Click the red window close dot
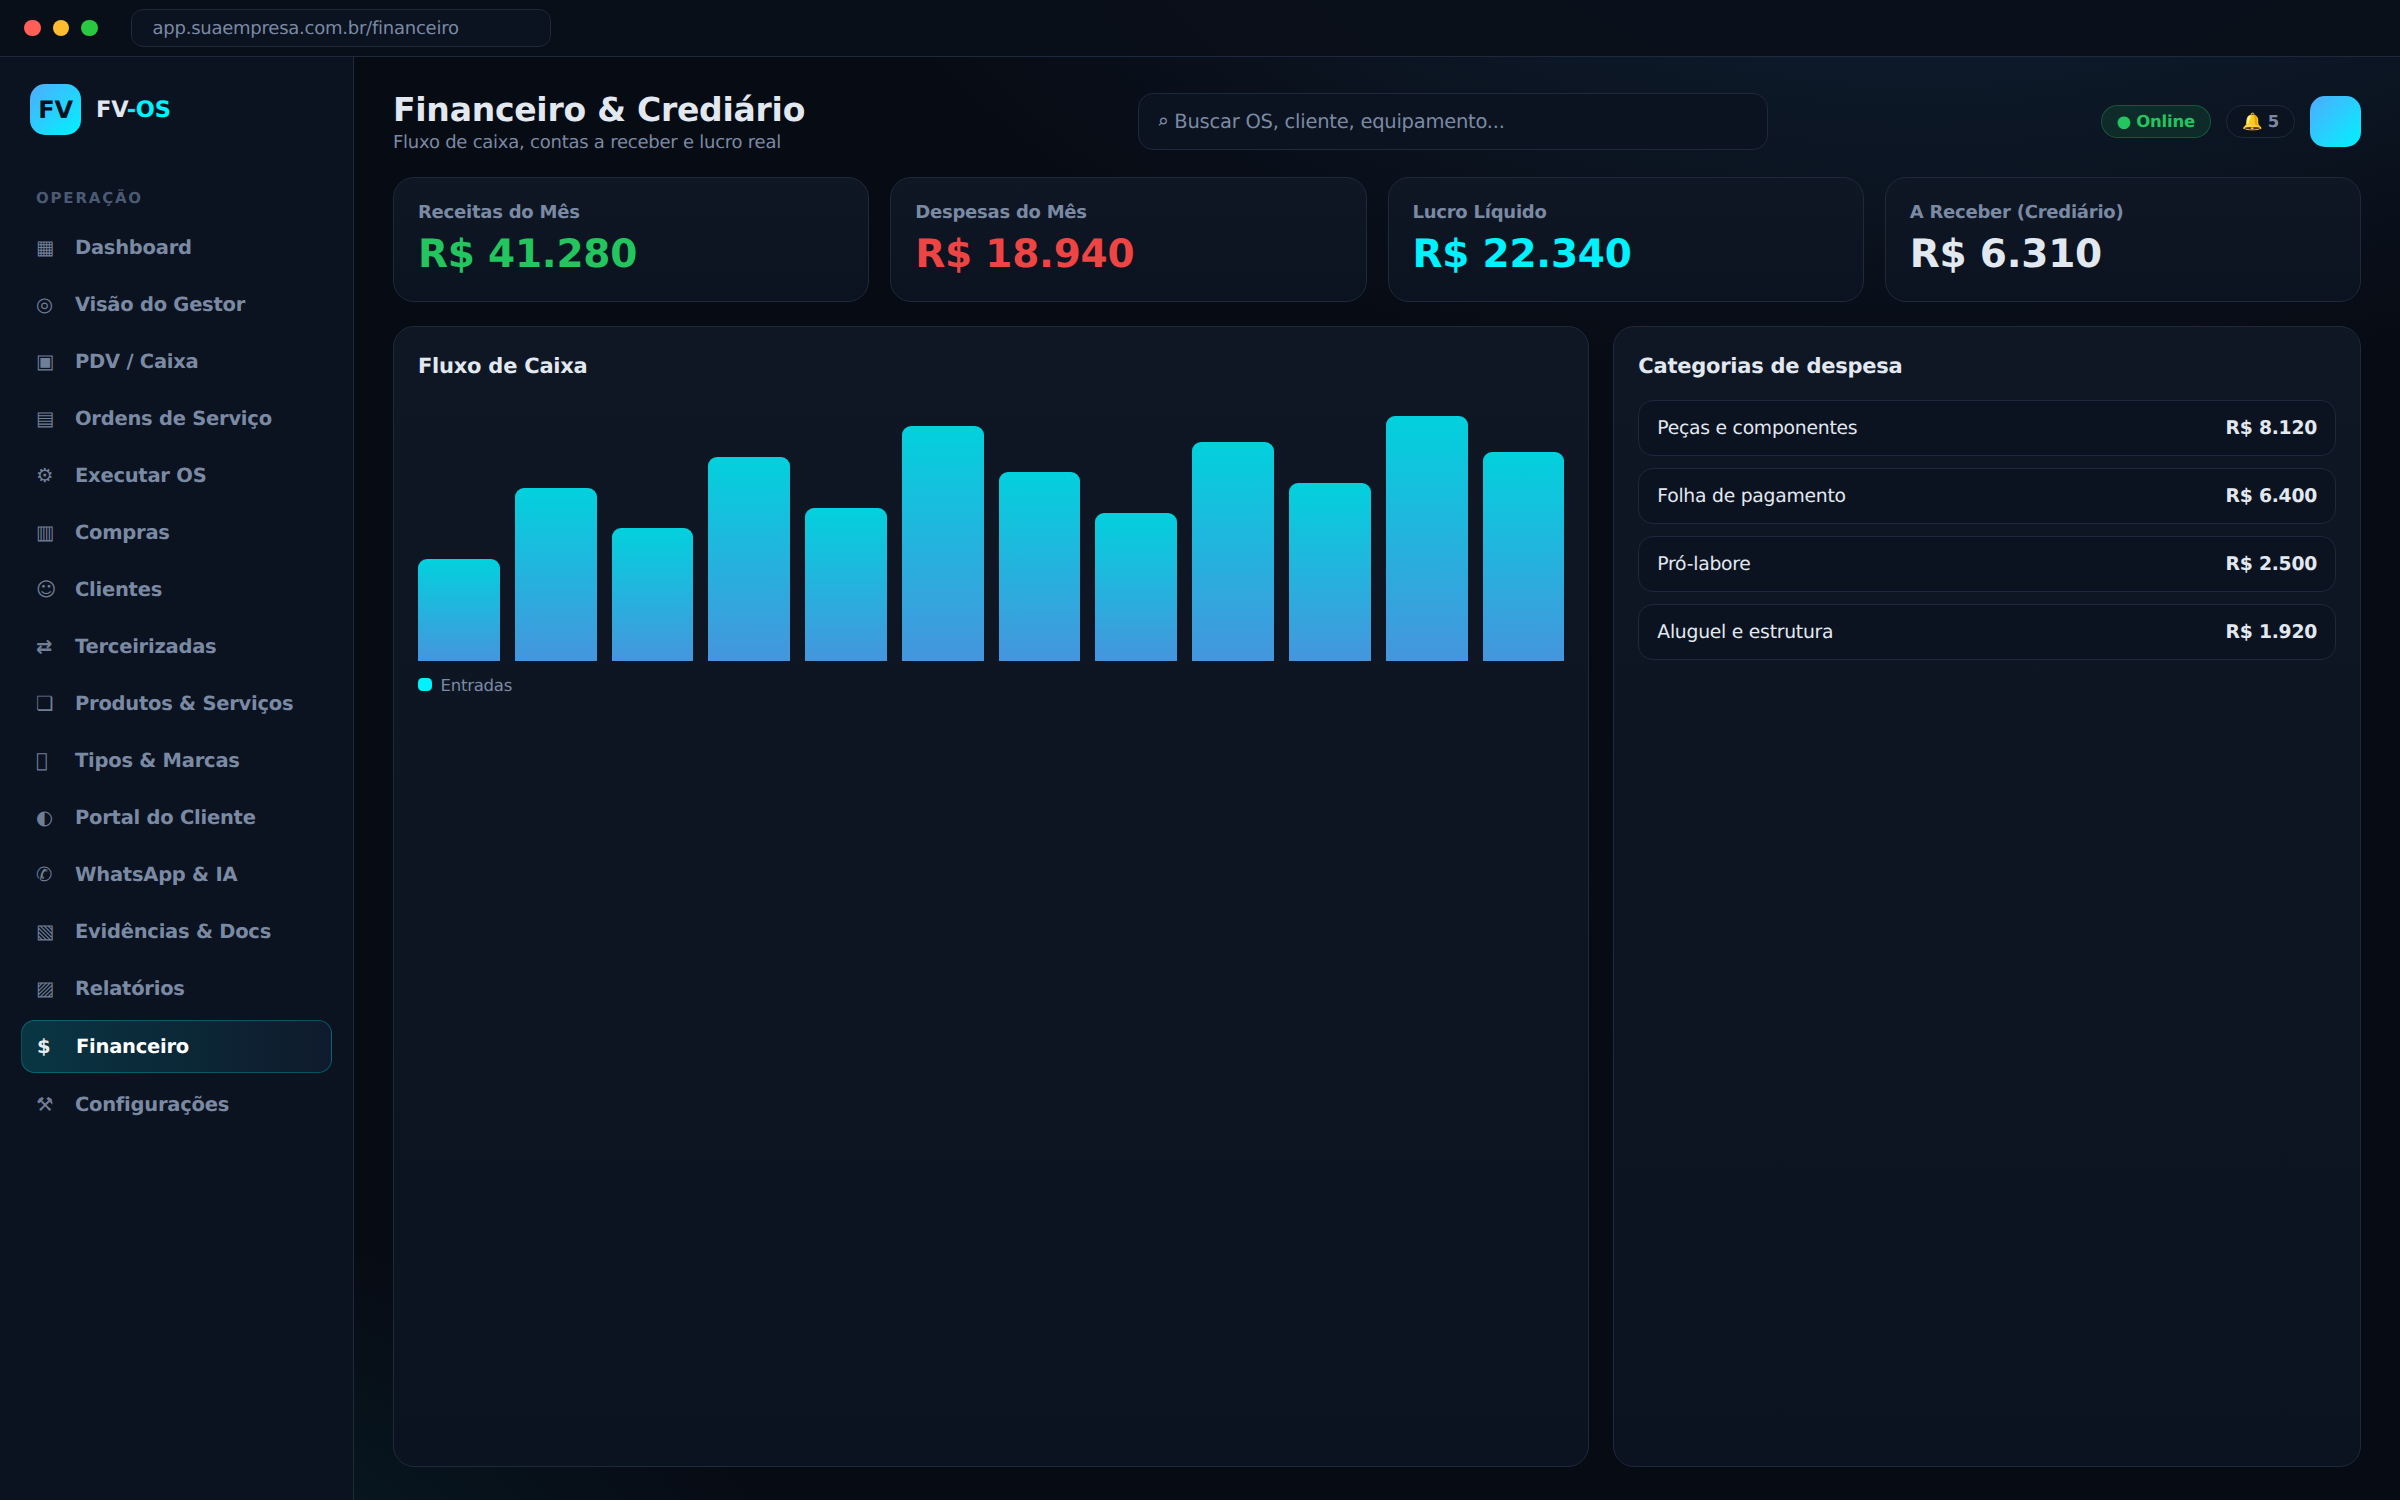2400x1500 pixels. click(x=32, y=28)
